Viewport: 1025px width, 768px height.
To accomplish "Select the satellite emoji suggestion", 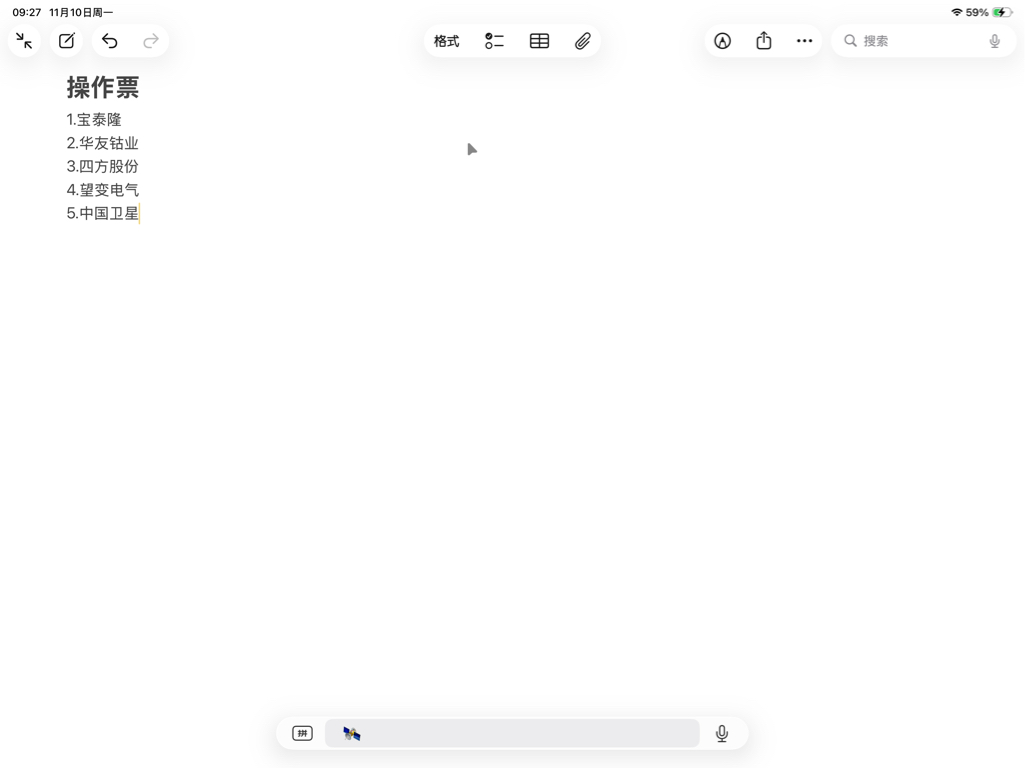I will pos(352,733).
